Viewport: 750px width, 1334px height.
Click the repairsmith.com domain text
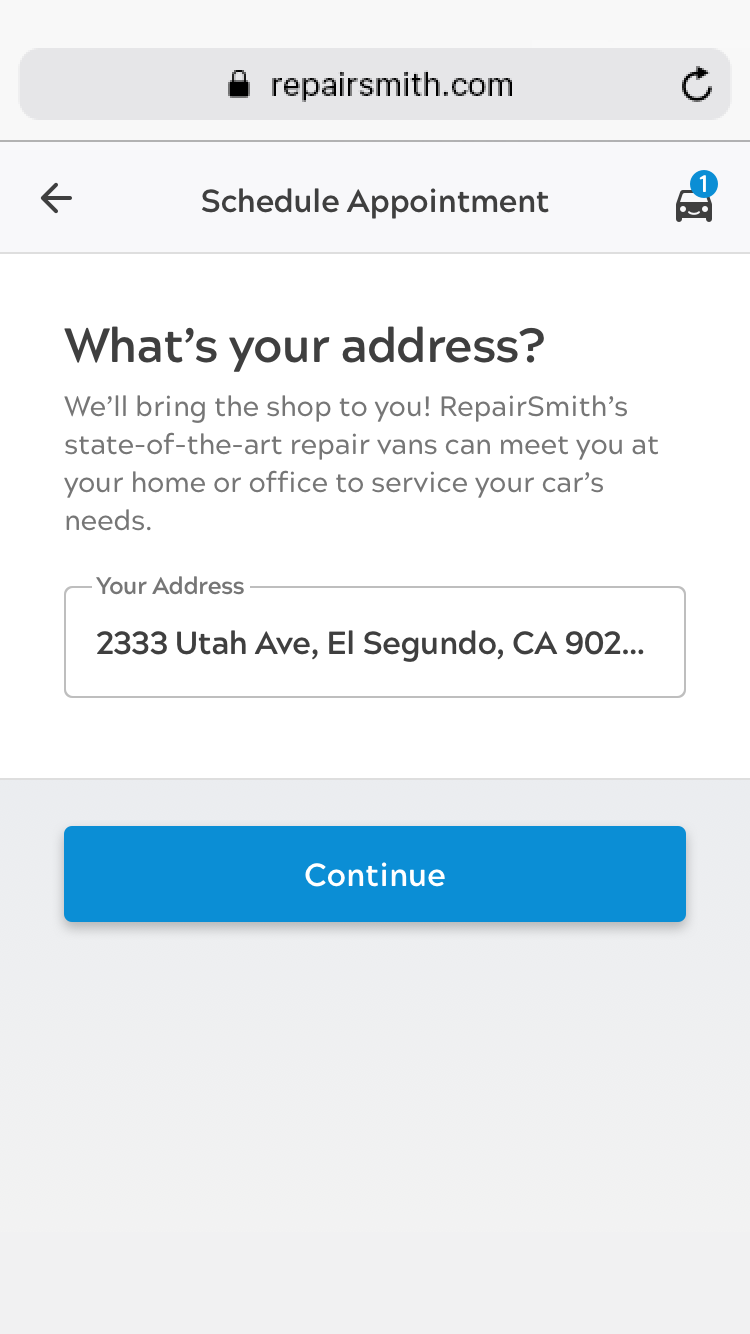pos(391,85)
